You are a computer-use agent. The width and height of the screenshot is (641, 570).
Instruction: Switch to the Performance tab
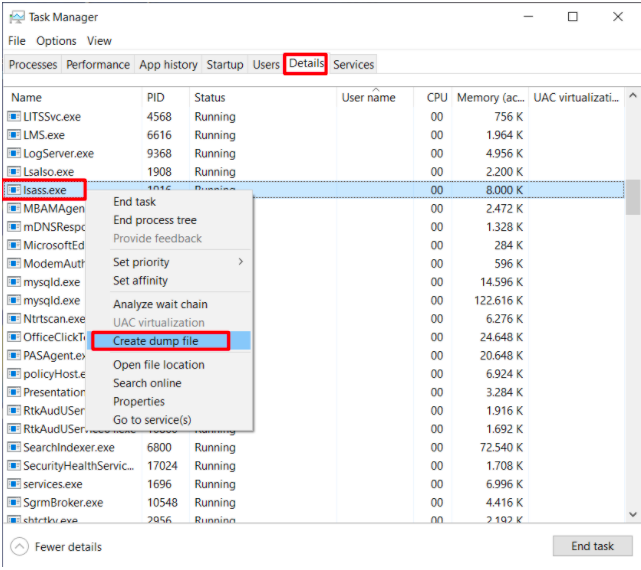click(x=98, y=65)
